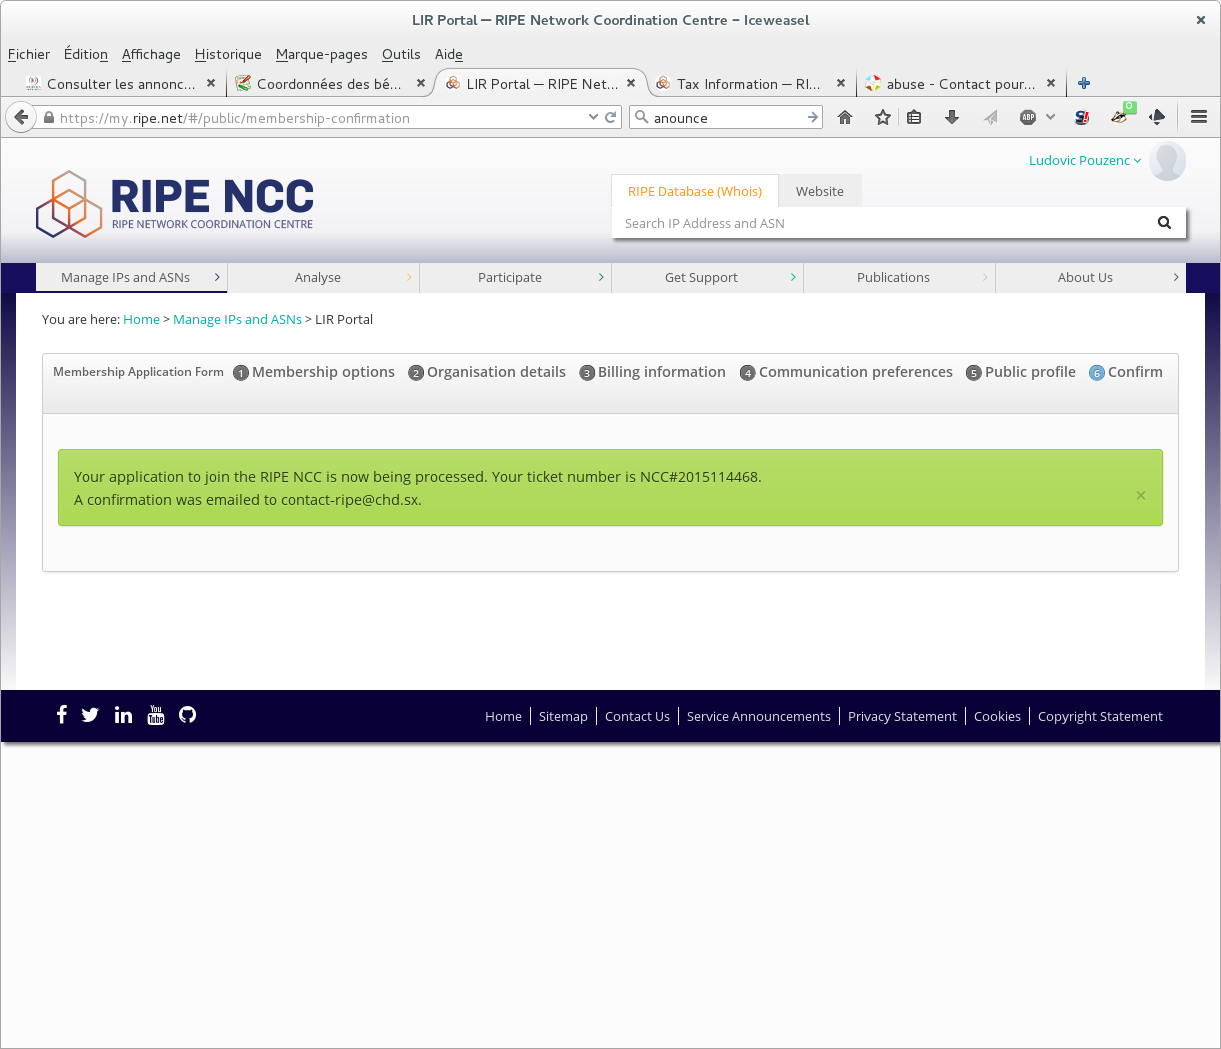Image resolution: width=1221 pixels, height=1049 pixels.
Task: Expand Manage IPs and ASNs menu
Action: point(131,277)
